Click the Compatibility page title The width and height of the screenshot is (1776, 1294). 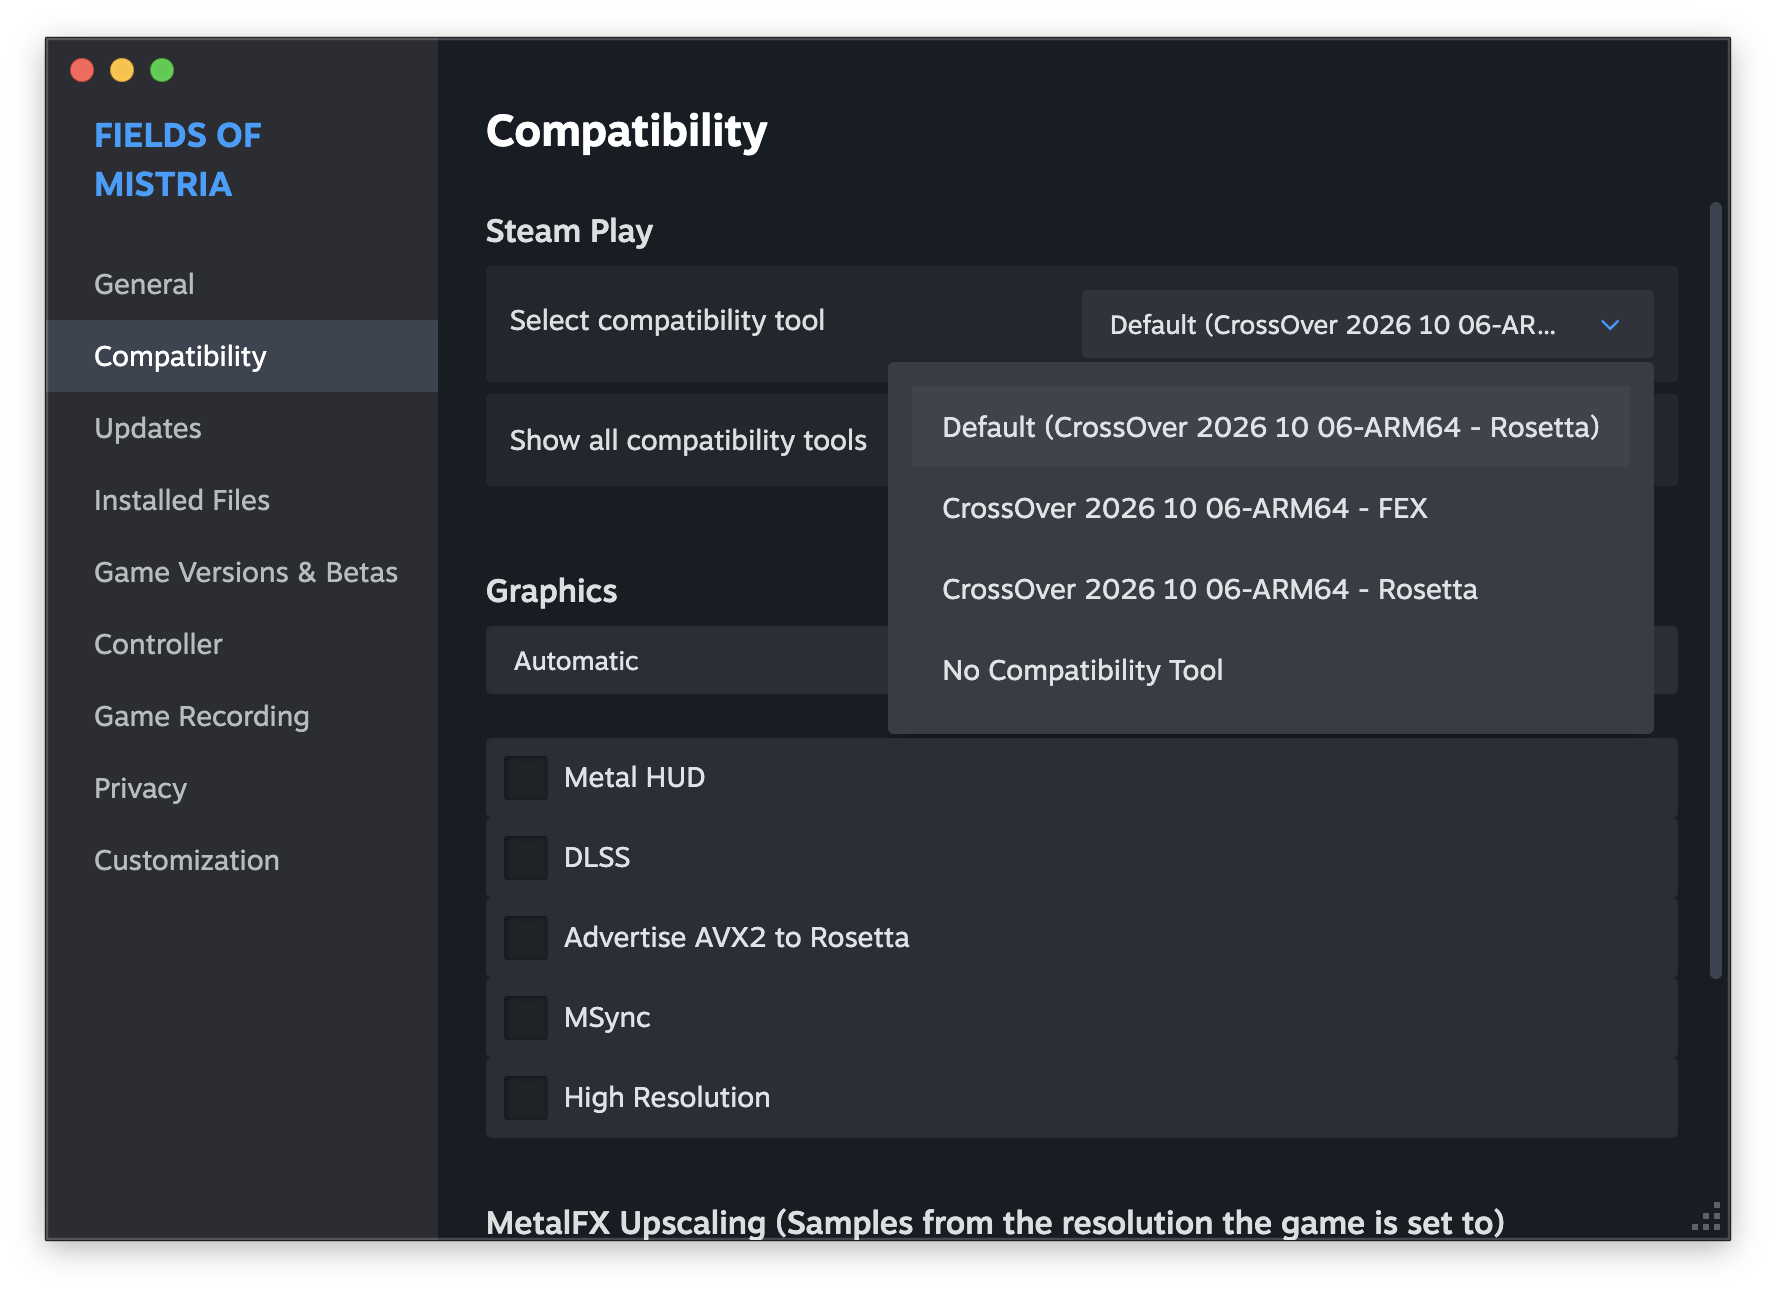pos(627,131)
